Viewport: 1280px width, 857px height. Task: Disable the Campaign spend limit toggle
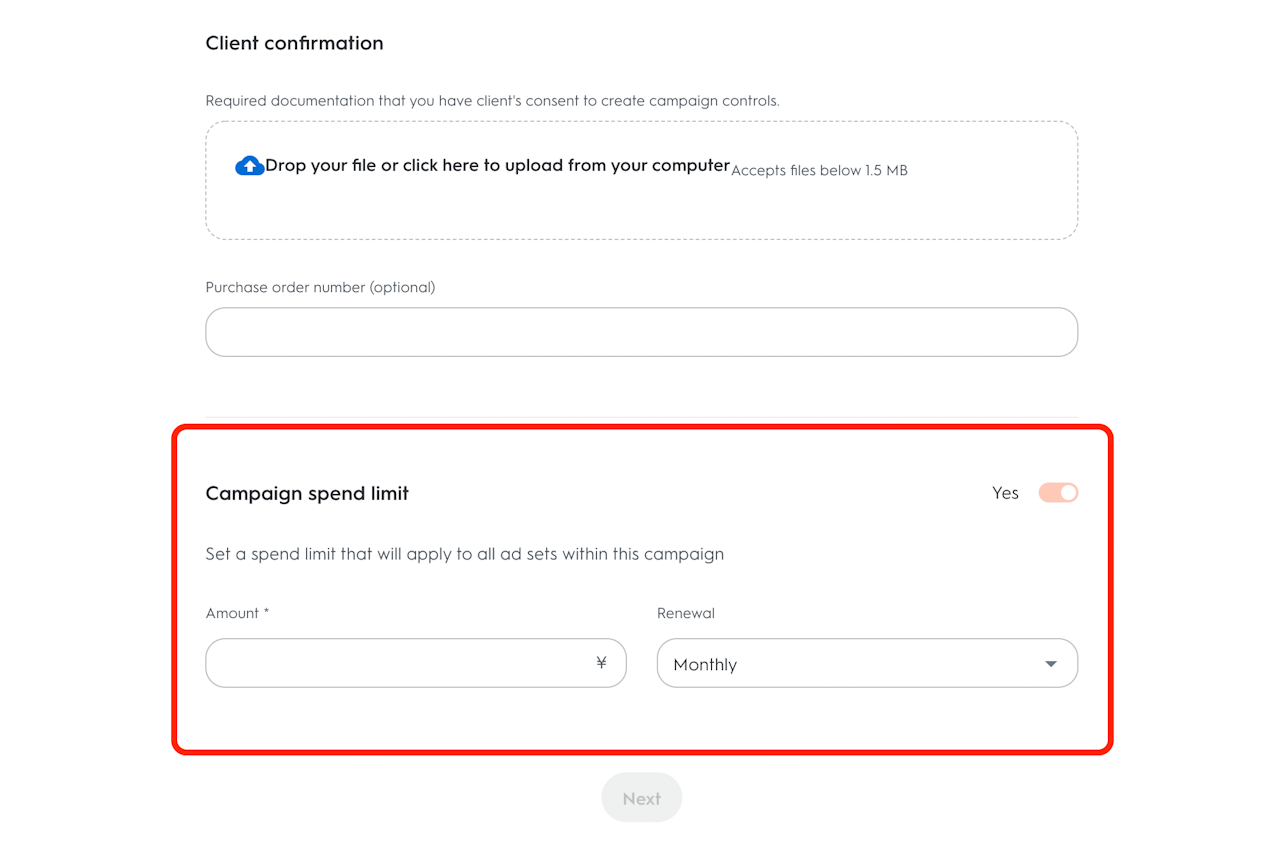[1058, 493]
